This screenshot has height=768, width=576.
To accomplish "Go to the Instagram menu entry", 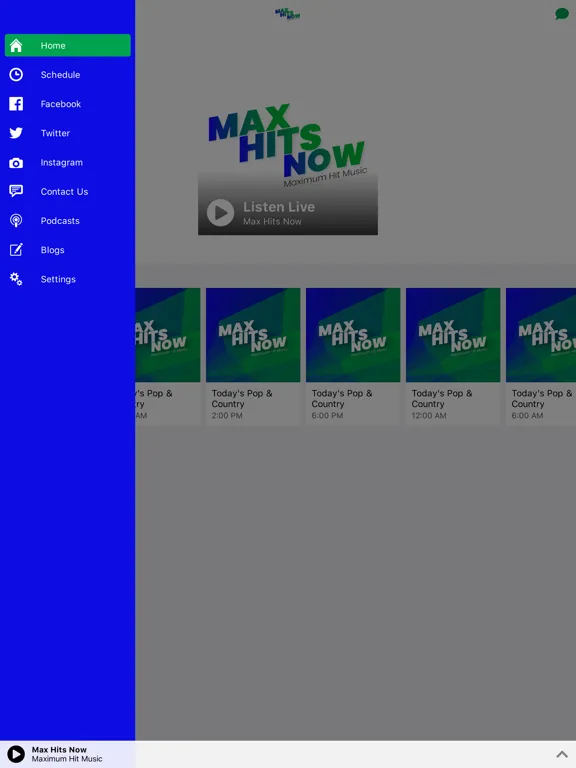I will point(68,162).
